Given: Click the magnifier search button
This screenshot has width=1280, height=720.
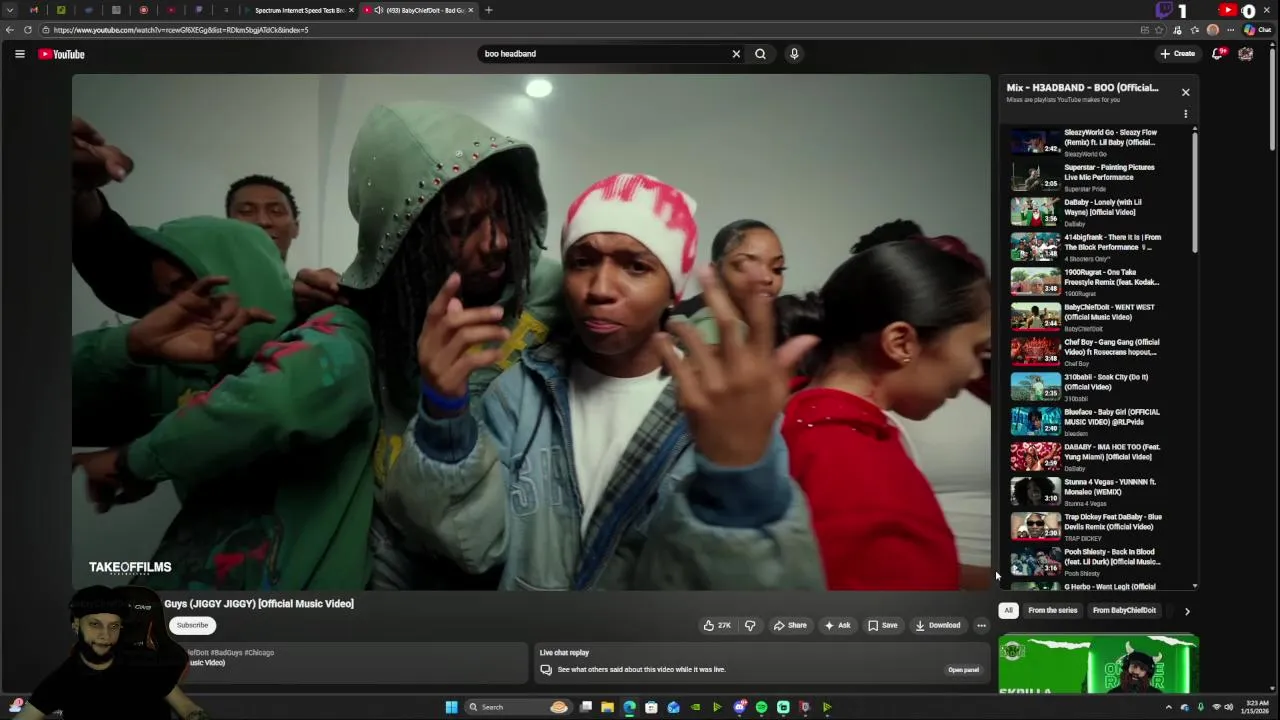Looking at the screenshot, I should point(760,54).
